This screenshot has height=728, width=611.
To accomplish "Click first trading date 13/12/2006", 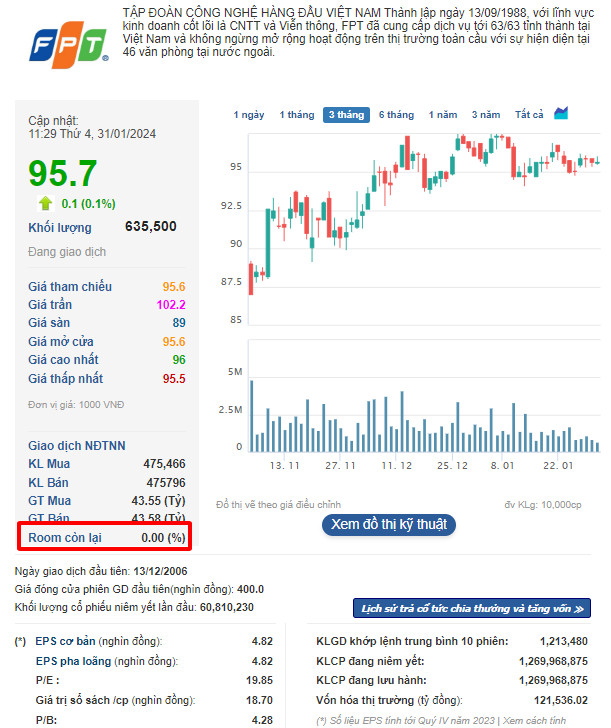I will coord(160,571).
